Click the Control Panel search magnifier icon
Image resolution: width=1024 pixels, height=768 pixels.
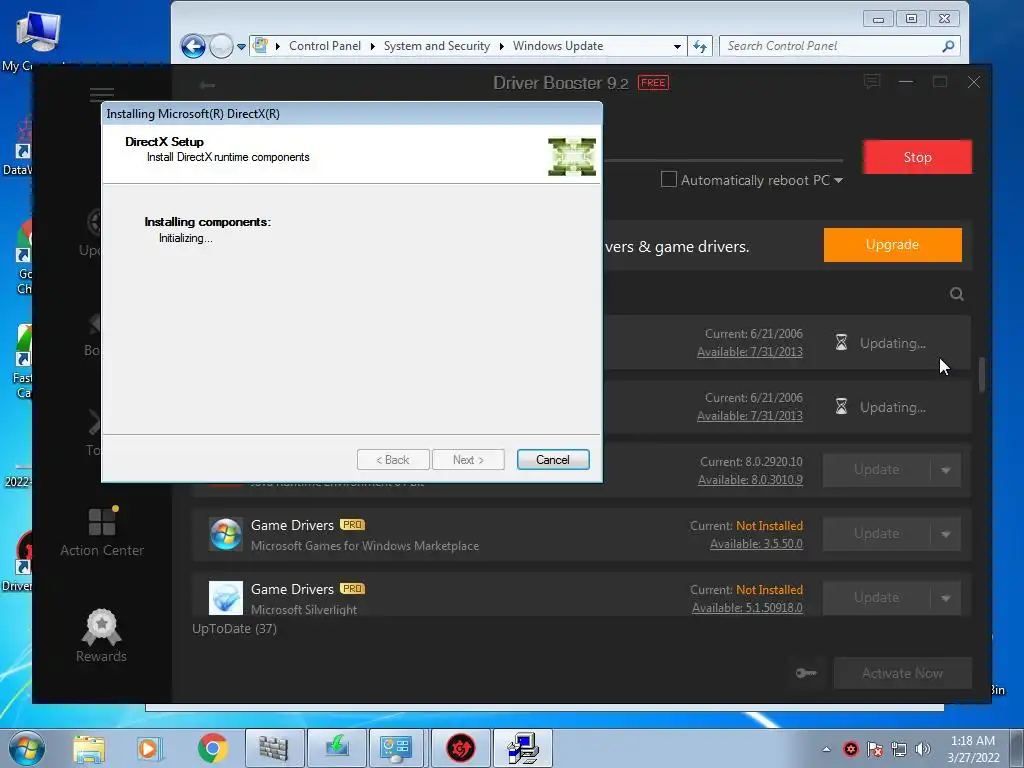(948, 46)
